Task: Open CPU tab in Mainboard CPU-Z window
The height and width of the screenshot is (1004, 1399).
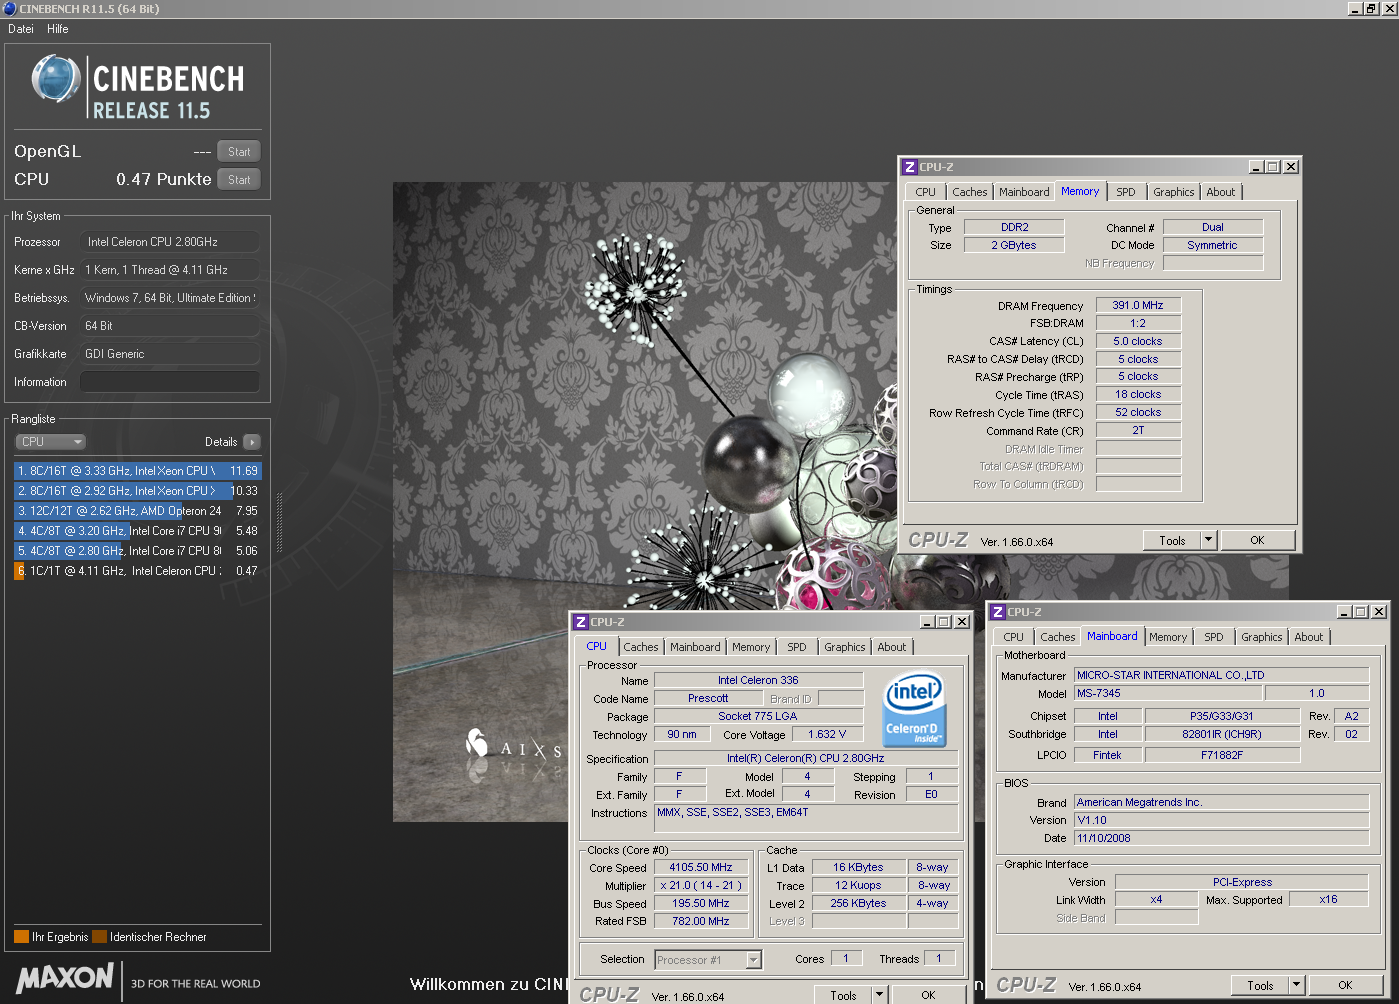Action: coord(1013,637)
